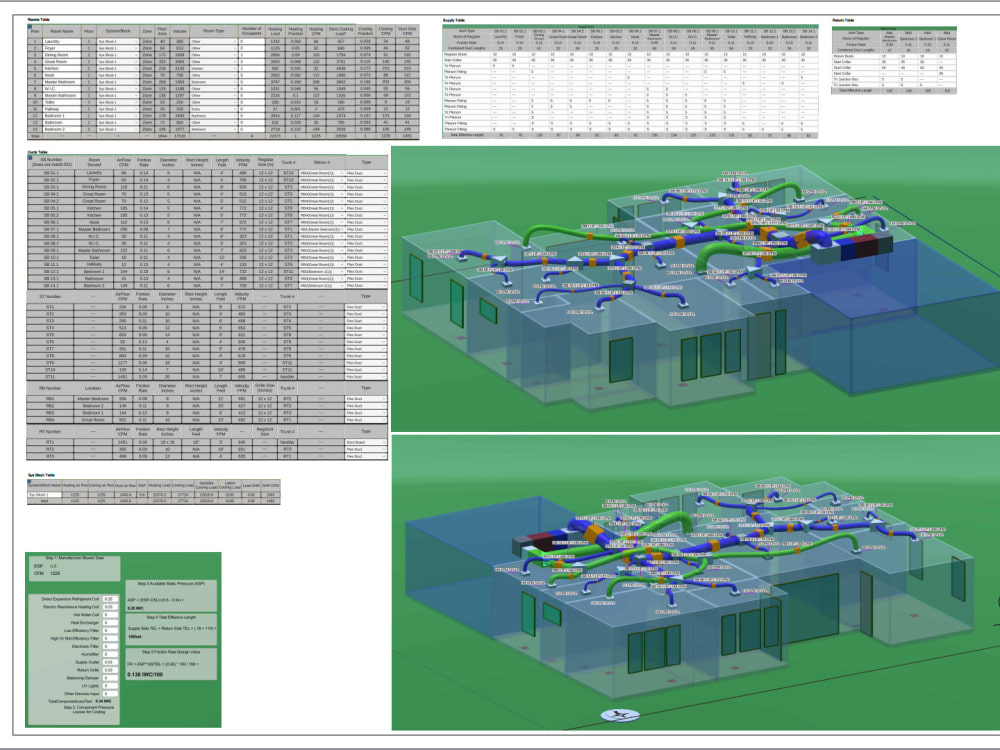Click the Humidifier value field
The width and height of the screenshot is (1000, 750).
(x=110, y=654)
